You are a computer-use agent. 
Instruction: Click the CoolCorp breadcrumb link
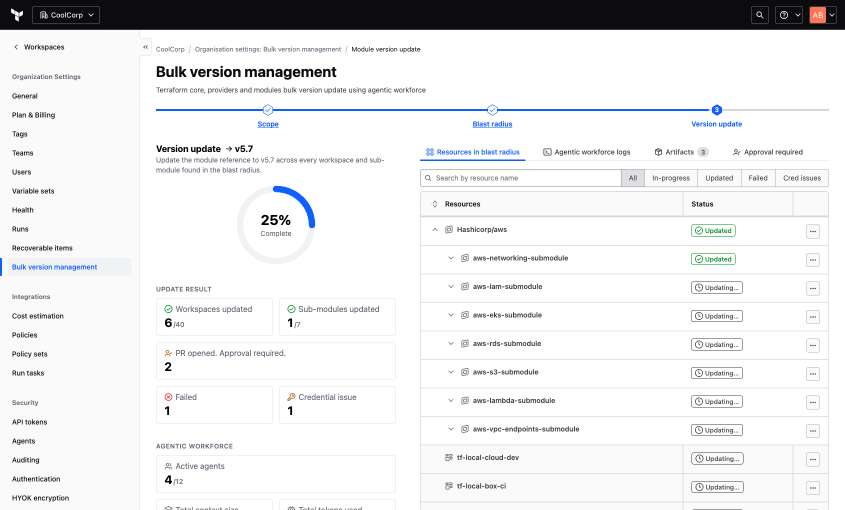click(x=170, y=49)
